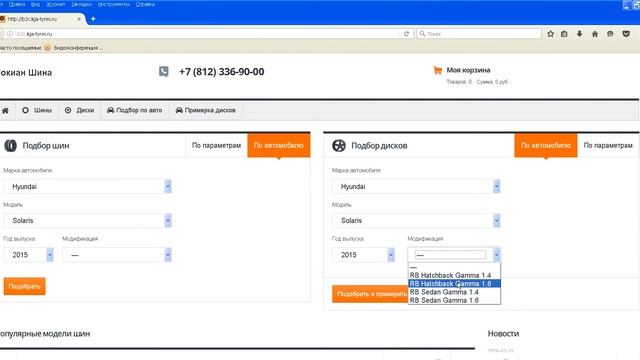
Task: Open the bookmarks list clipboard icon
Action: pyautogui.click(x=564, y=34)
